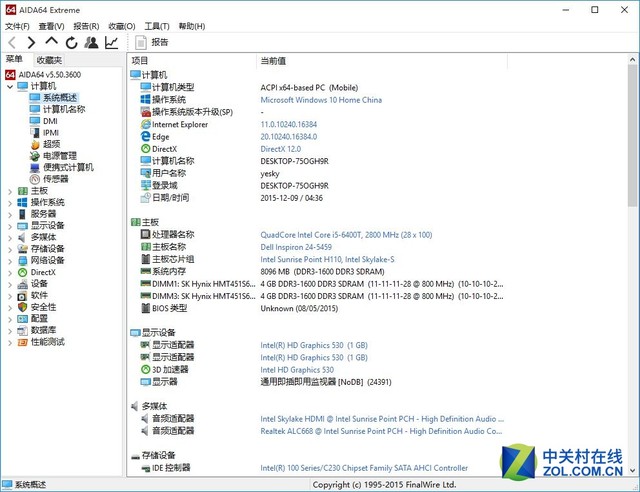Go forward with the right arrow toolbar button
The width and height of the screenshot is (640, 492).
coord(31,42)
